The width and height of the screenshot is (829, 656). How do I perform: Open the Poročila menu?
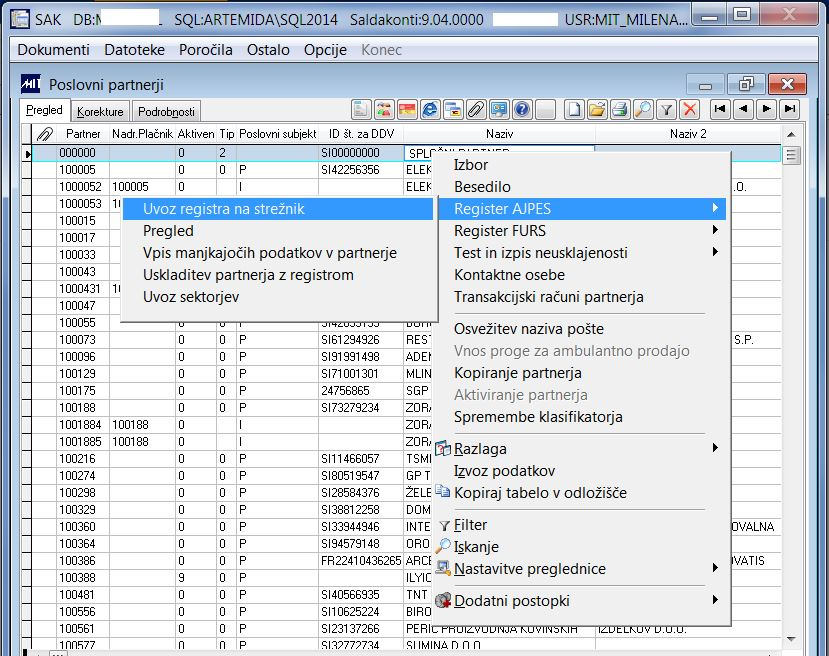(x=209, y=50)
